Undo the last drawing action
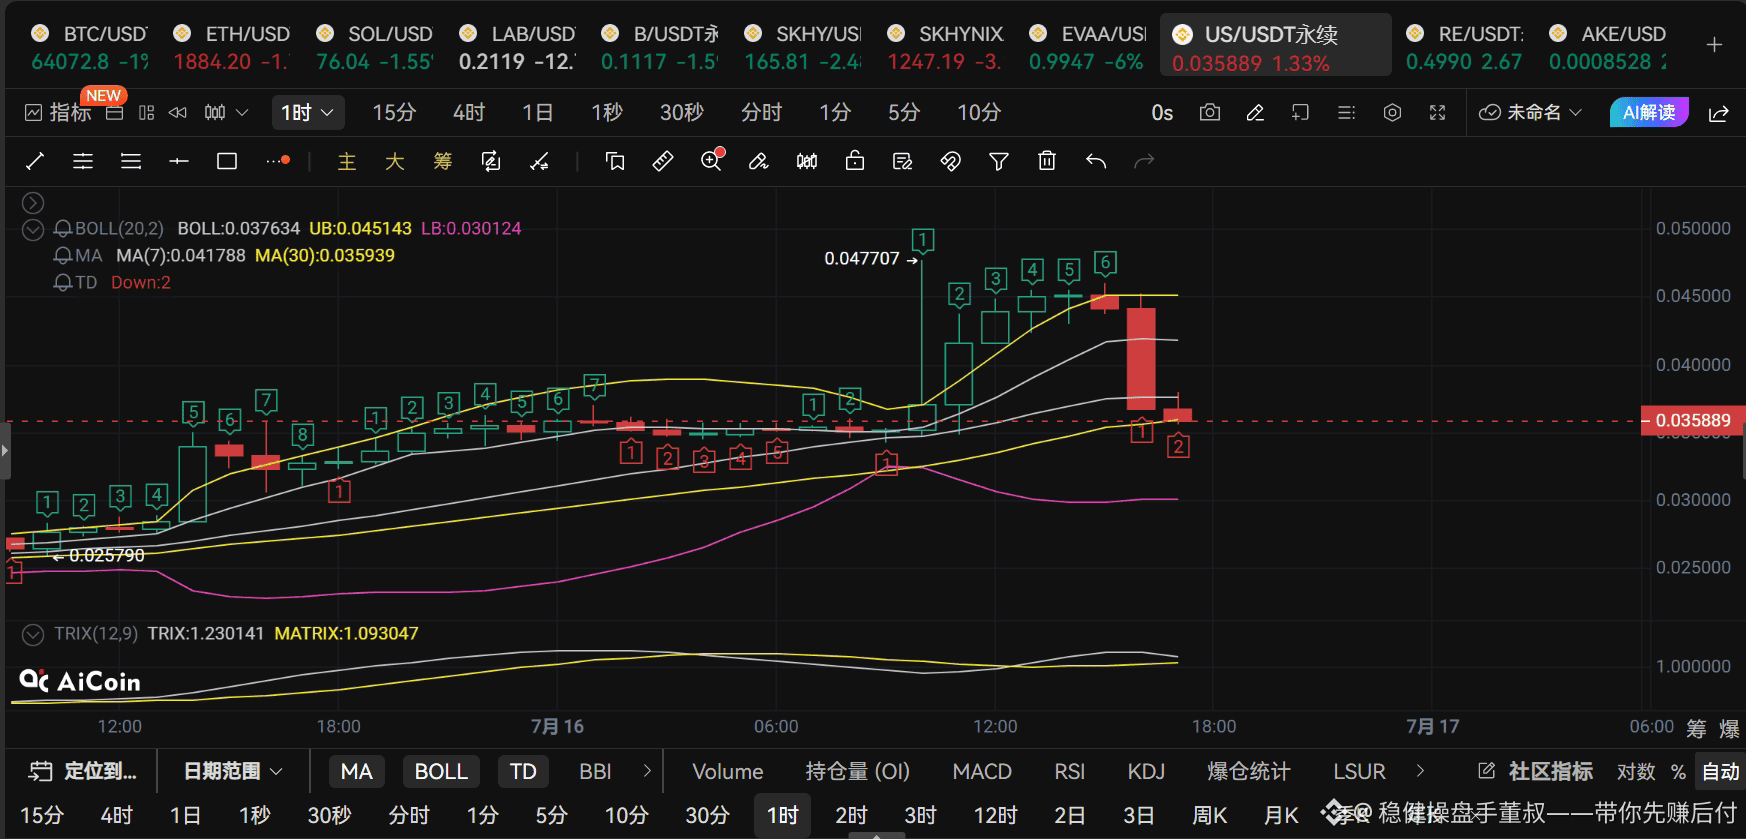Viewport: 1746px width, 839px height. click(x=1096, y=161)
